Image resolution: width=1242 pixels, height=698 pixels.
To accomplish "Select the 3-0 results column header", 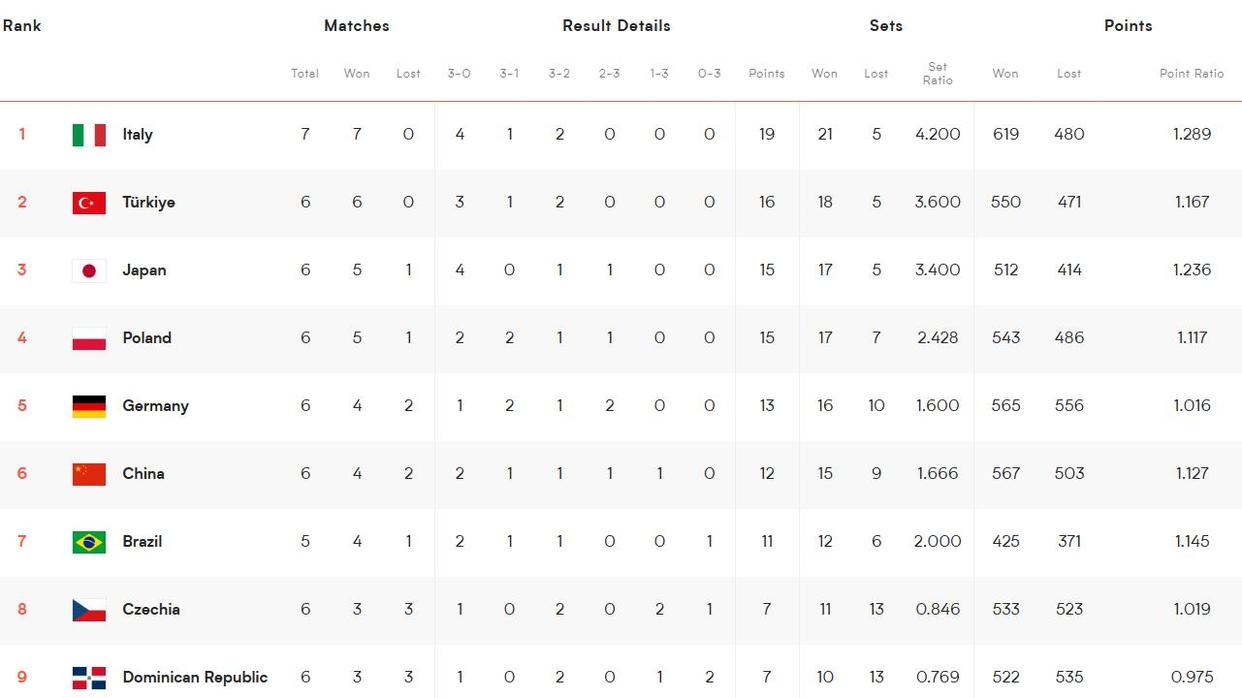I will click(459, 73).
